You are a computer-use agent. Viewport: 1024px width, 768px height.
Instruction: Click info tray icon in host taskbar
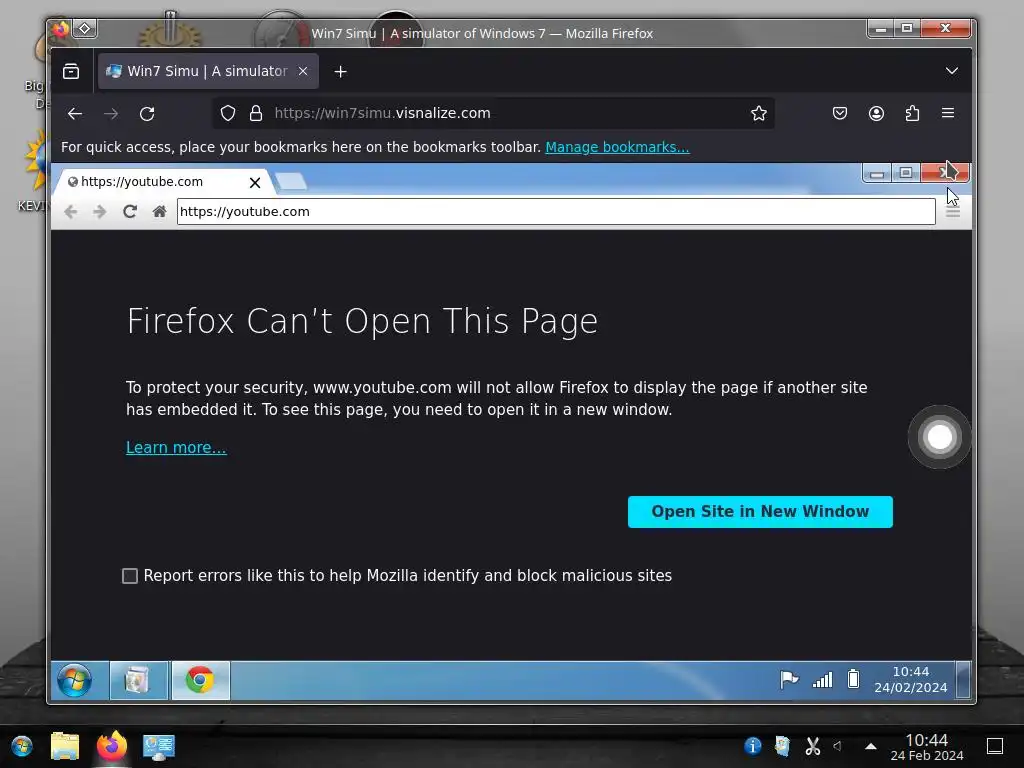pos(752,746)
